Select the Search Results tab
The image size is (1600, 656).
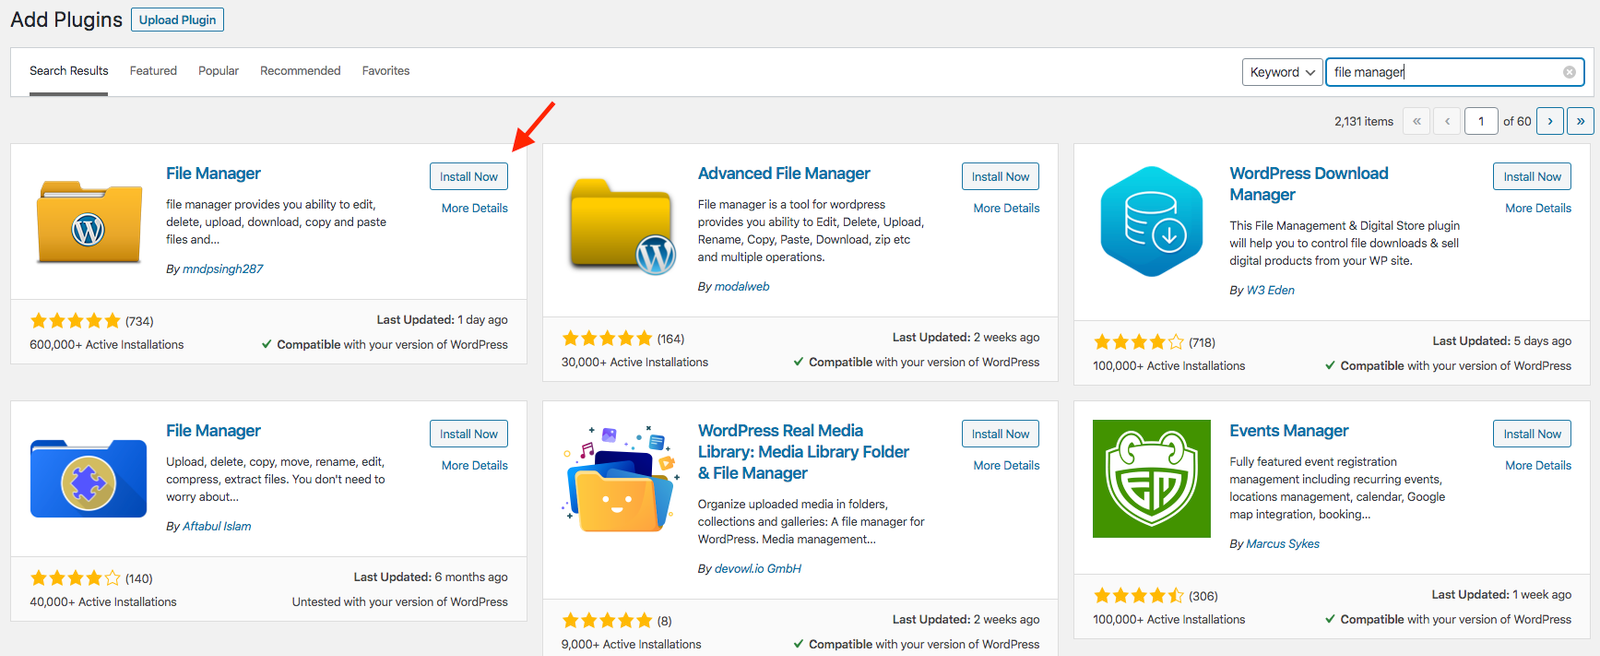(69, 71)
